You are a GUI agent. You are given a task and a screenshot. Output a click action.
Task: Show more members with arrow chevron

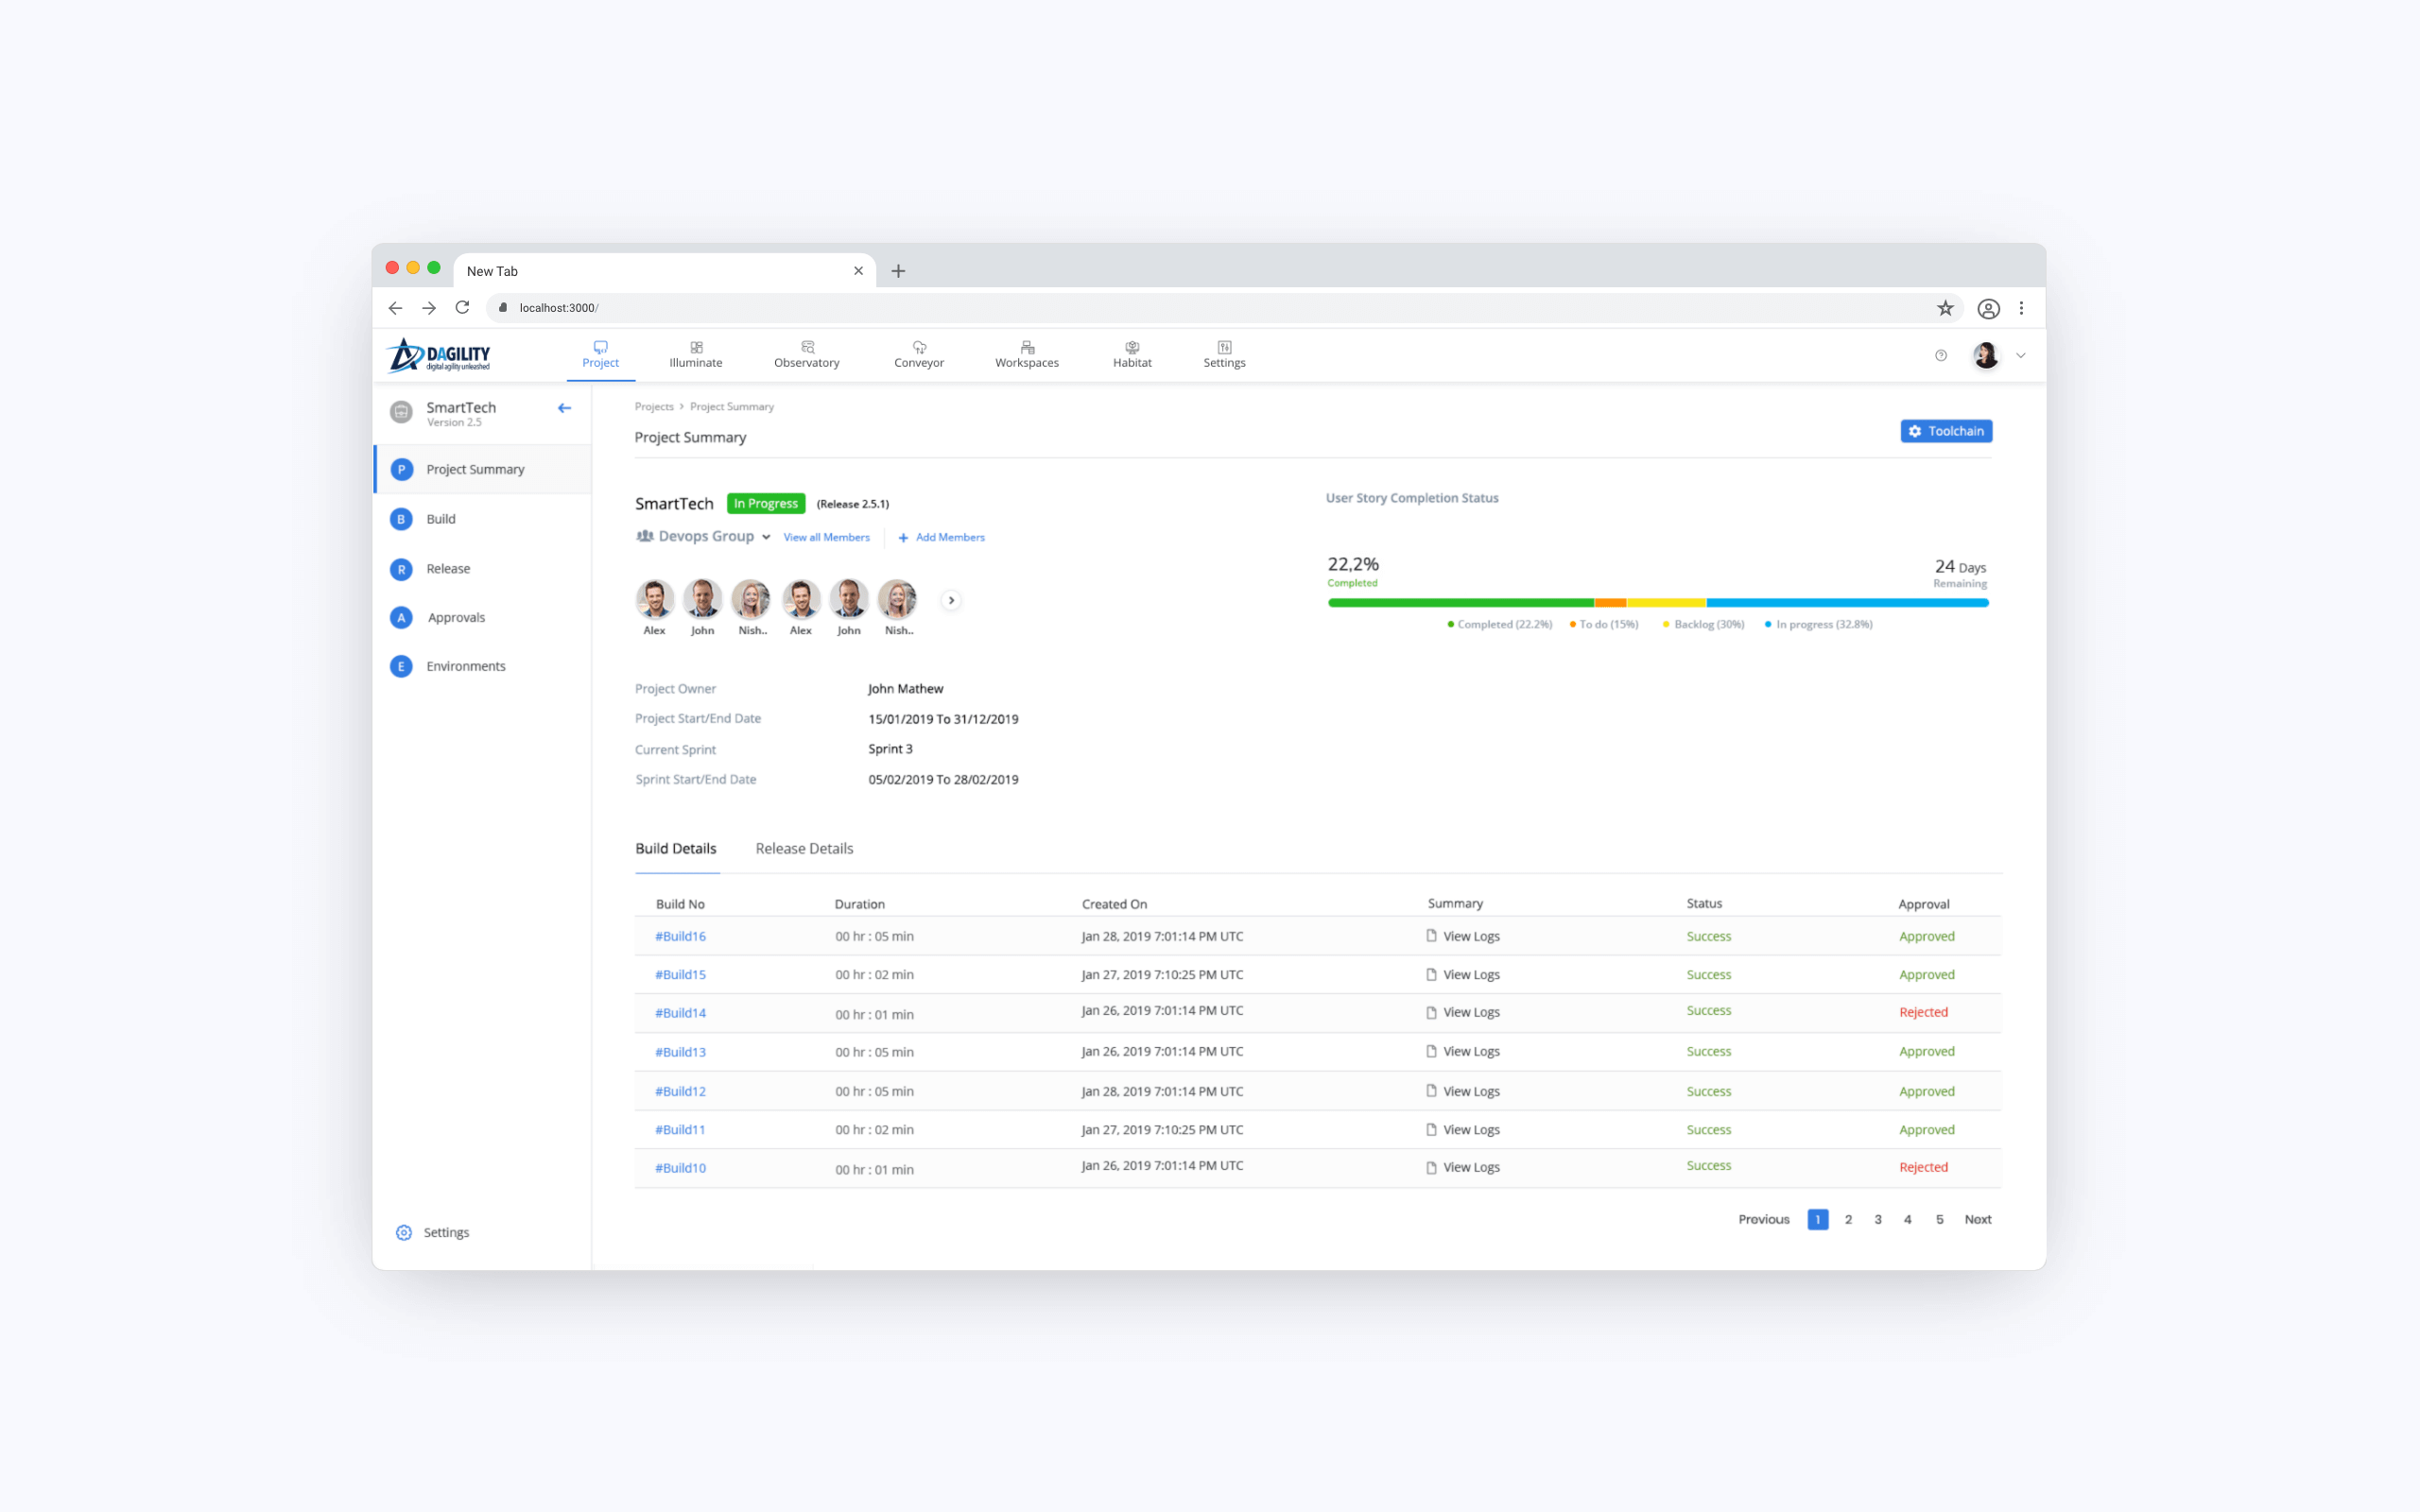point(951,600)
